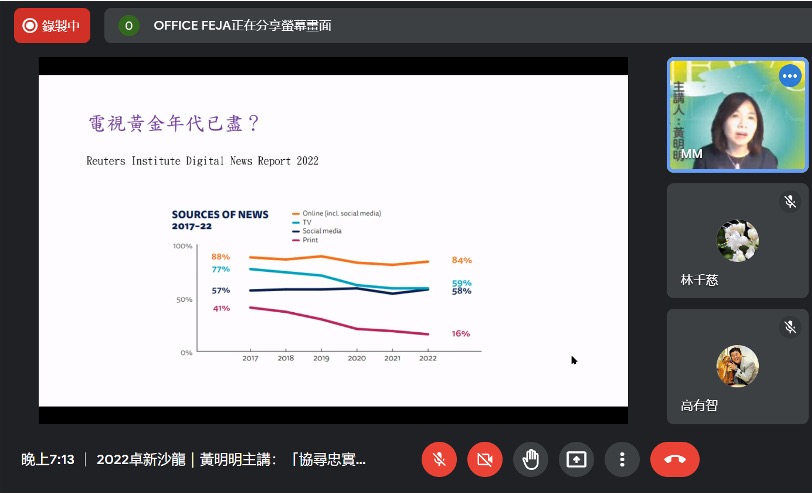
Task: Click the TV legend entry
Action: click(x=302, y=222)
